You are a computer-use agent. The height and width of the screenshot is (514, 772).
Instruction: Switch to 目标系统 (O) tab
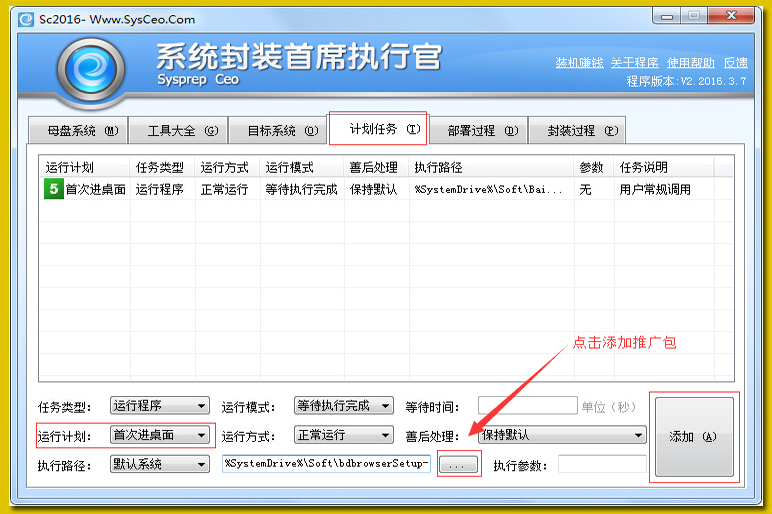click(278, 130)
